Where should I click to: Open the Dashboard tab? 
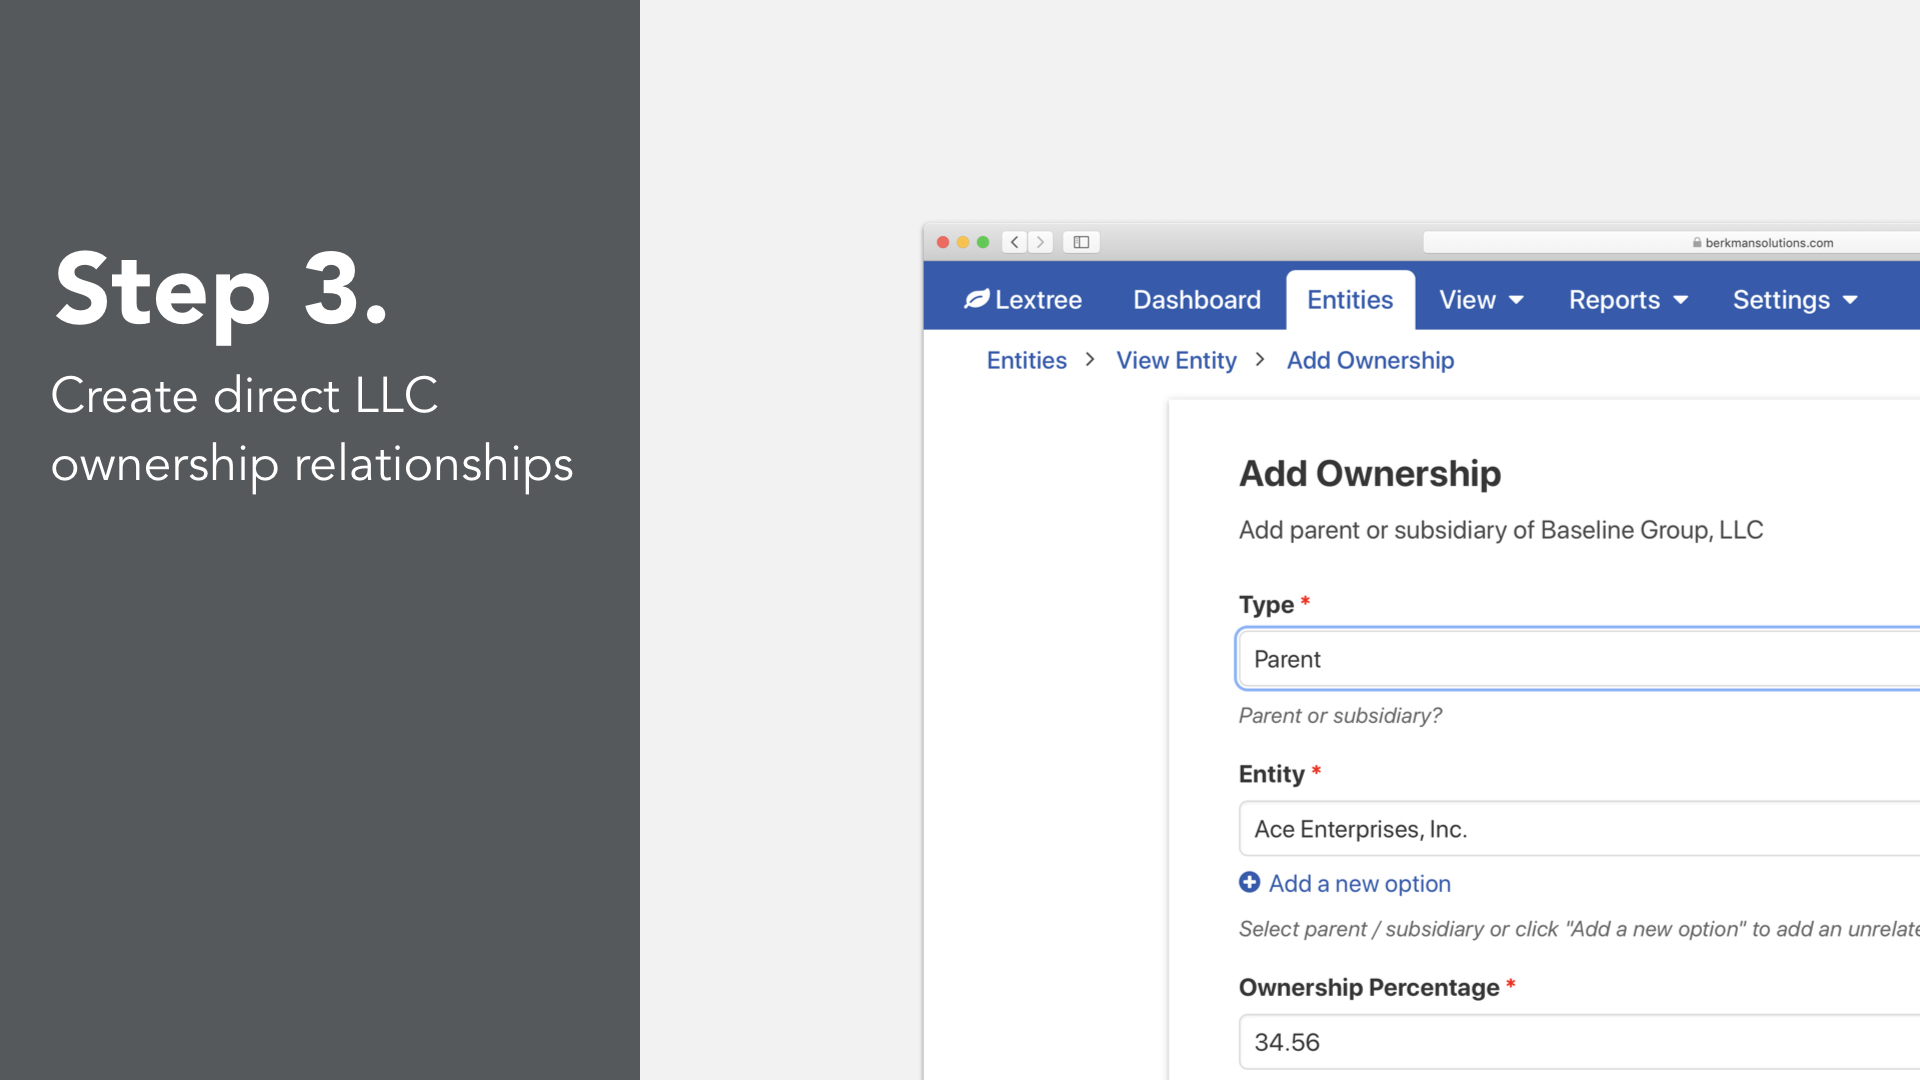coord(1196,300)
